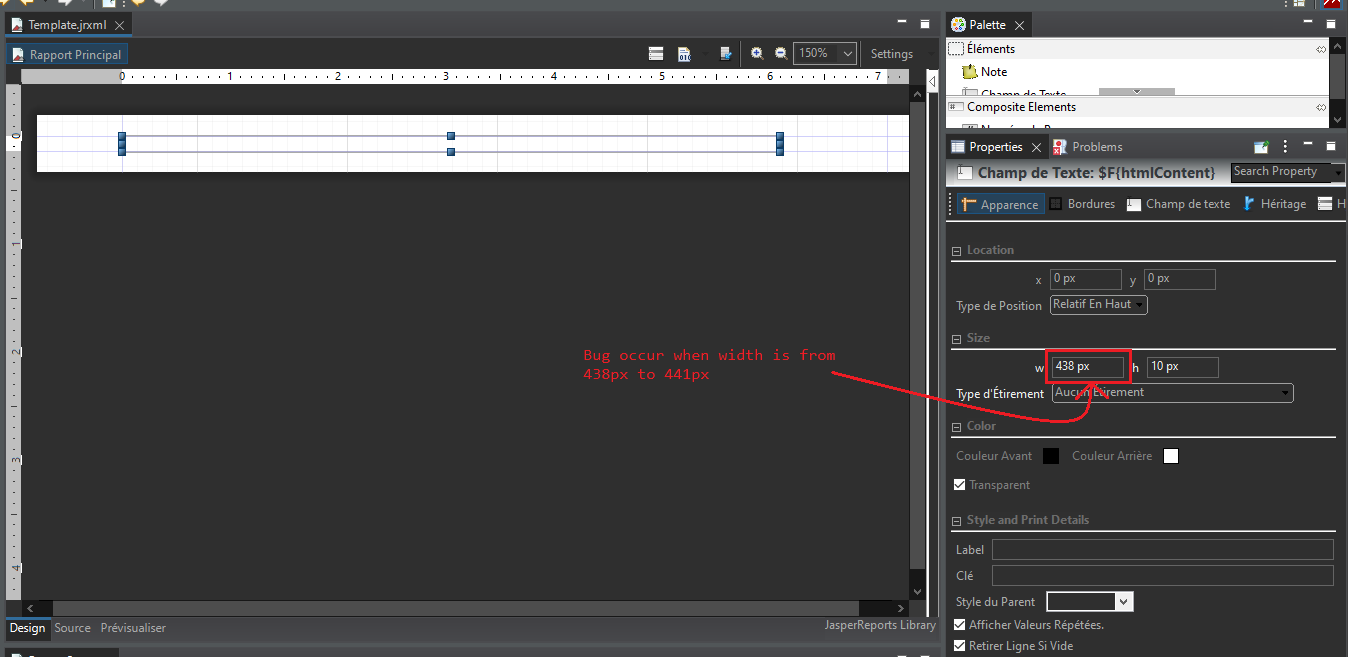The image size is (1349, 658).
Task: Click the Zoom In magnifier icon
Action: coord(757,53)
